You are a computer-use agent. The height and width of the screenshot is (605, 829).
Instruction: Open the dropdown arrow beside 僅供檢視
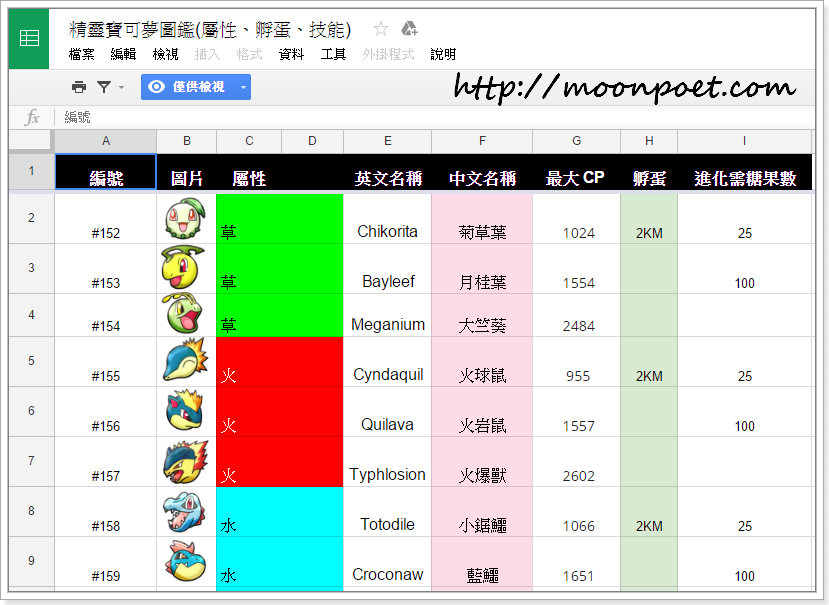click(x=243, y=88)
